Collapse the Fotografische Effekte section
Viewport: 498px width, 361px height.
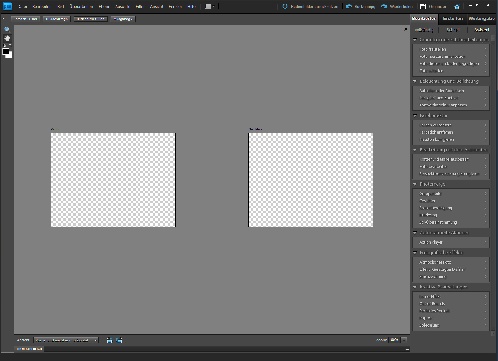(x=415, y=253)
